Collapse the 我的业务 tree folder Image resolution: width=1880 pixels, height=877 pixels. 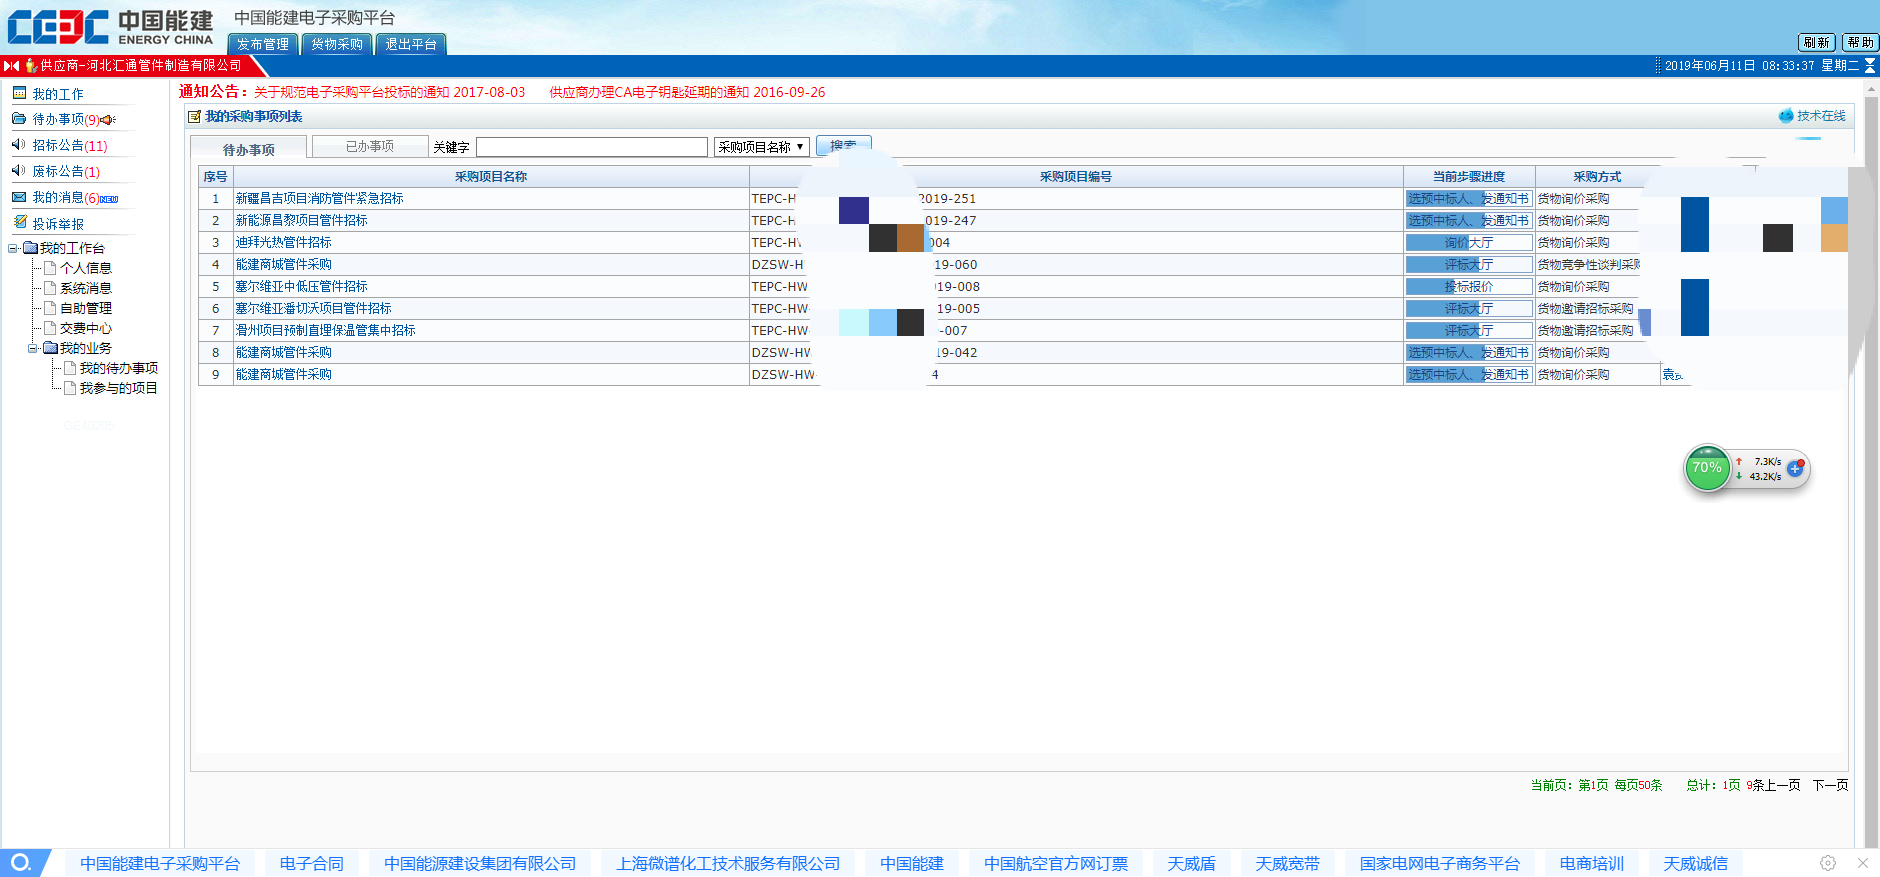coord(33,348)
